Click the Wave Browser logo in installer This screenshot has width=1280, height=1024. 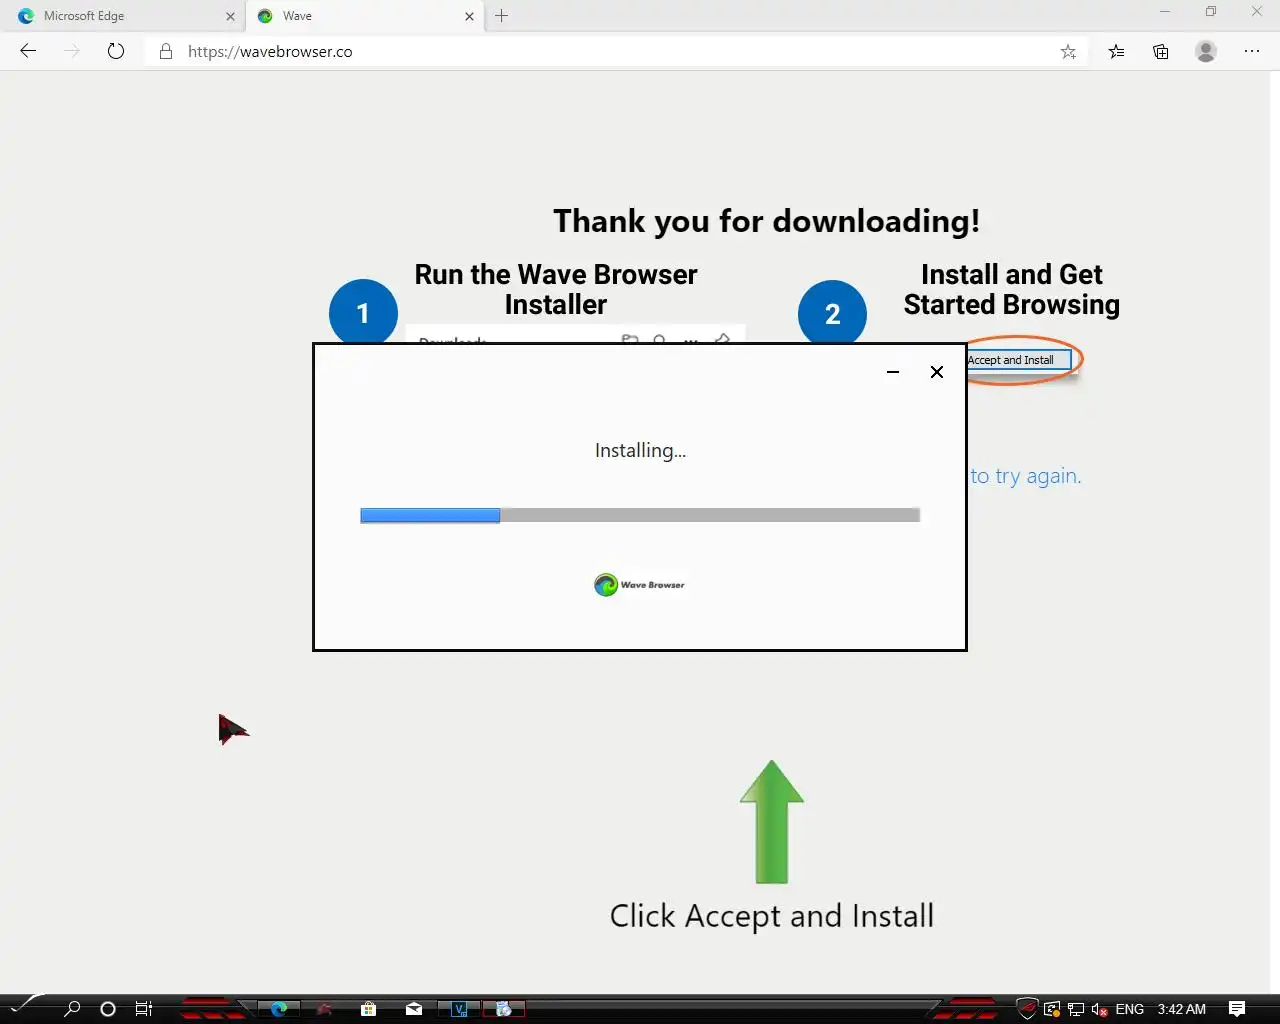point(640,585)
